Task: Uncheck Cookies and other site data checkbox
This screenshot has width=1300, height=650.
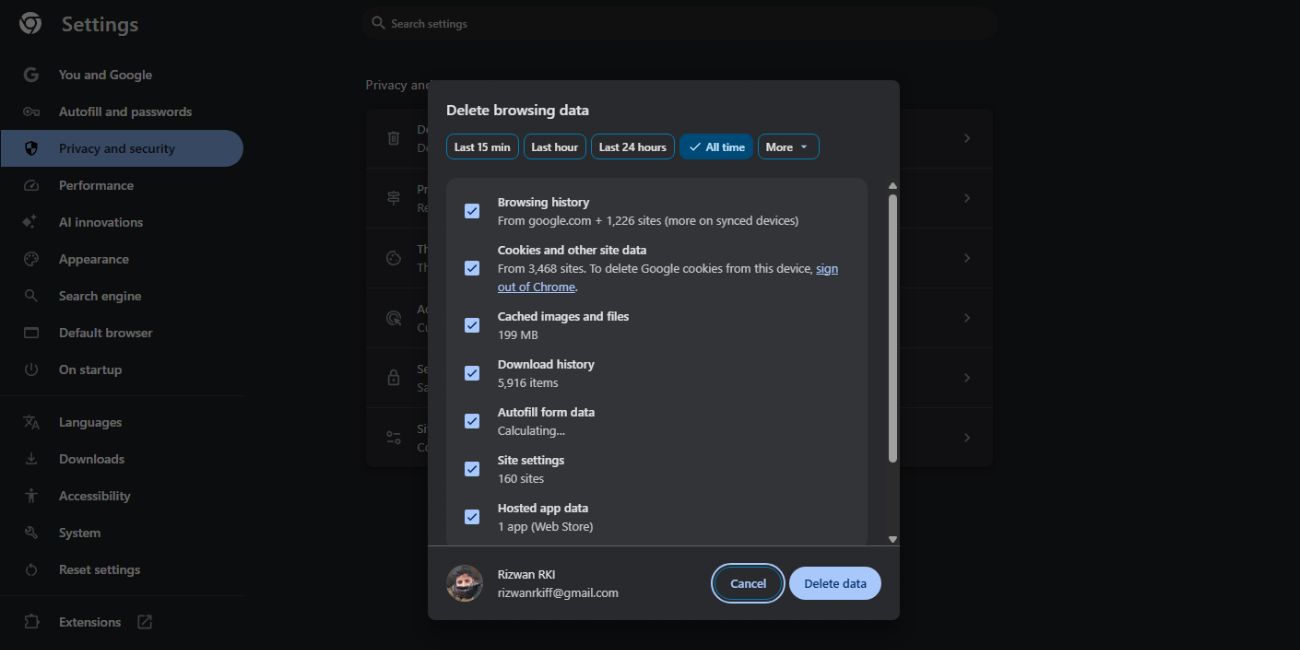Action: coord(472,268)
